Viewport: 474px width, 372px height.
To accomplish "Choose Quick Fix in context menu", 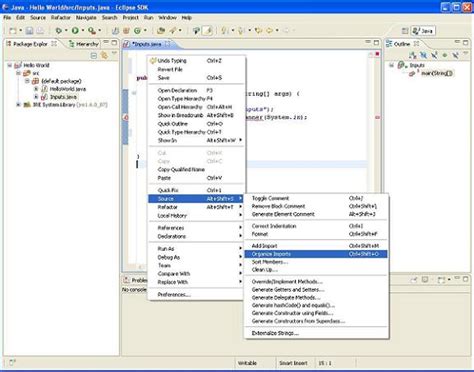I will click(197, 190).
